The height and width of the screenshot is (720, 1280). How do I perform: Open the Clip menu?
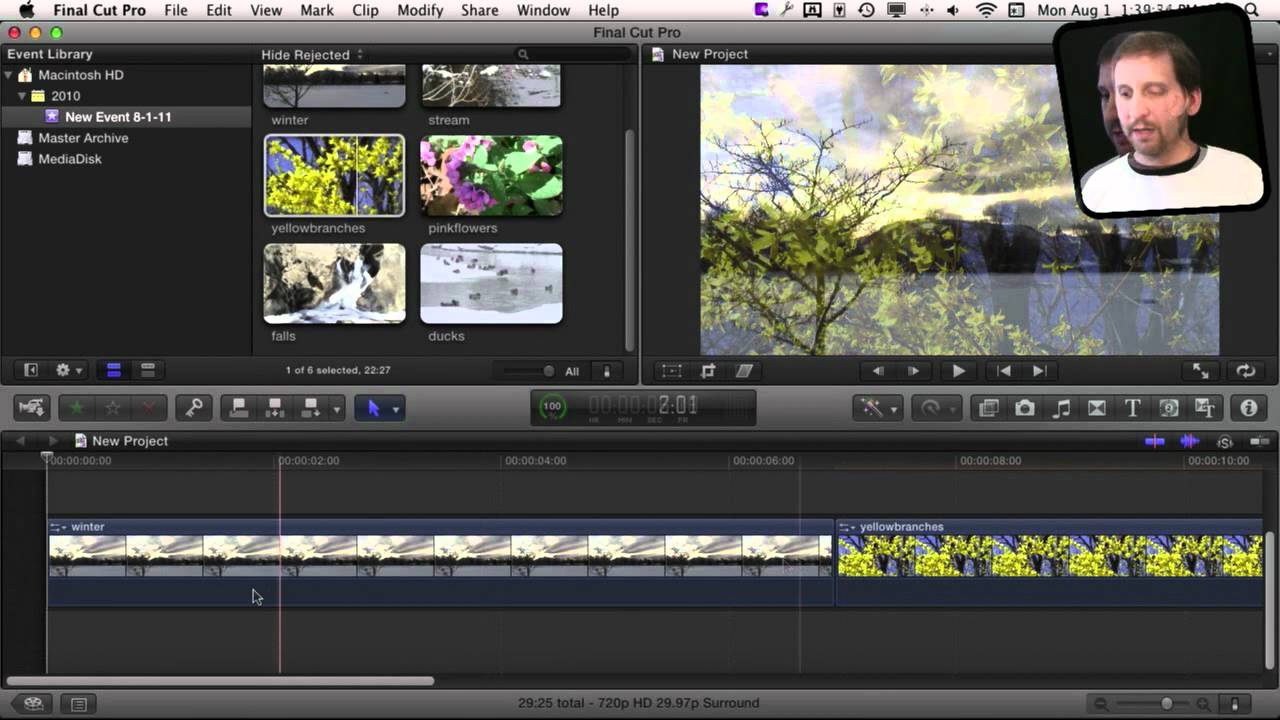365,10
